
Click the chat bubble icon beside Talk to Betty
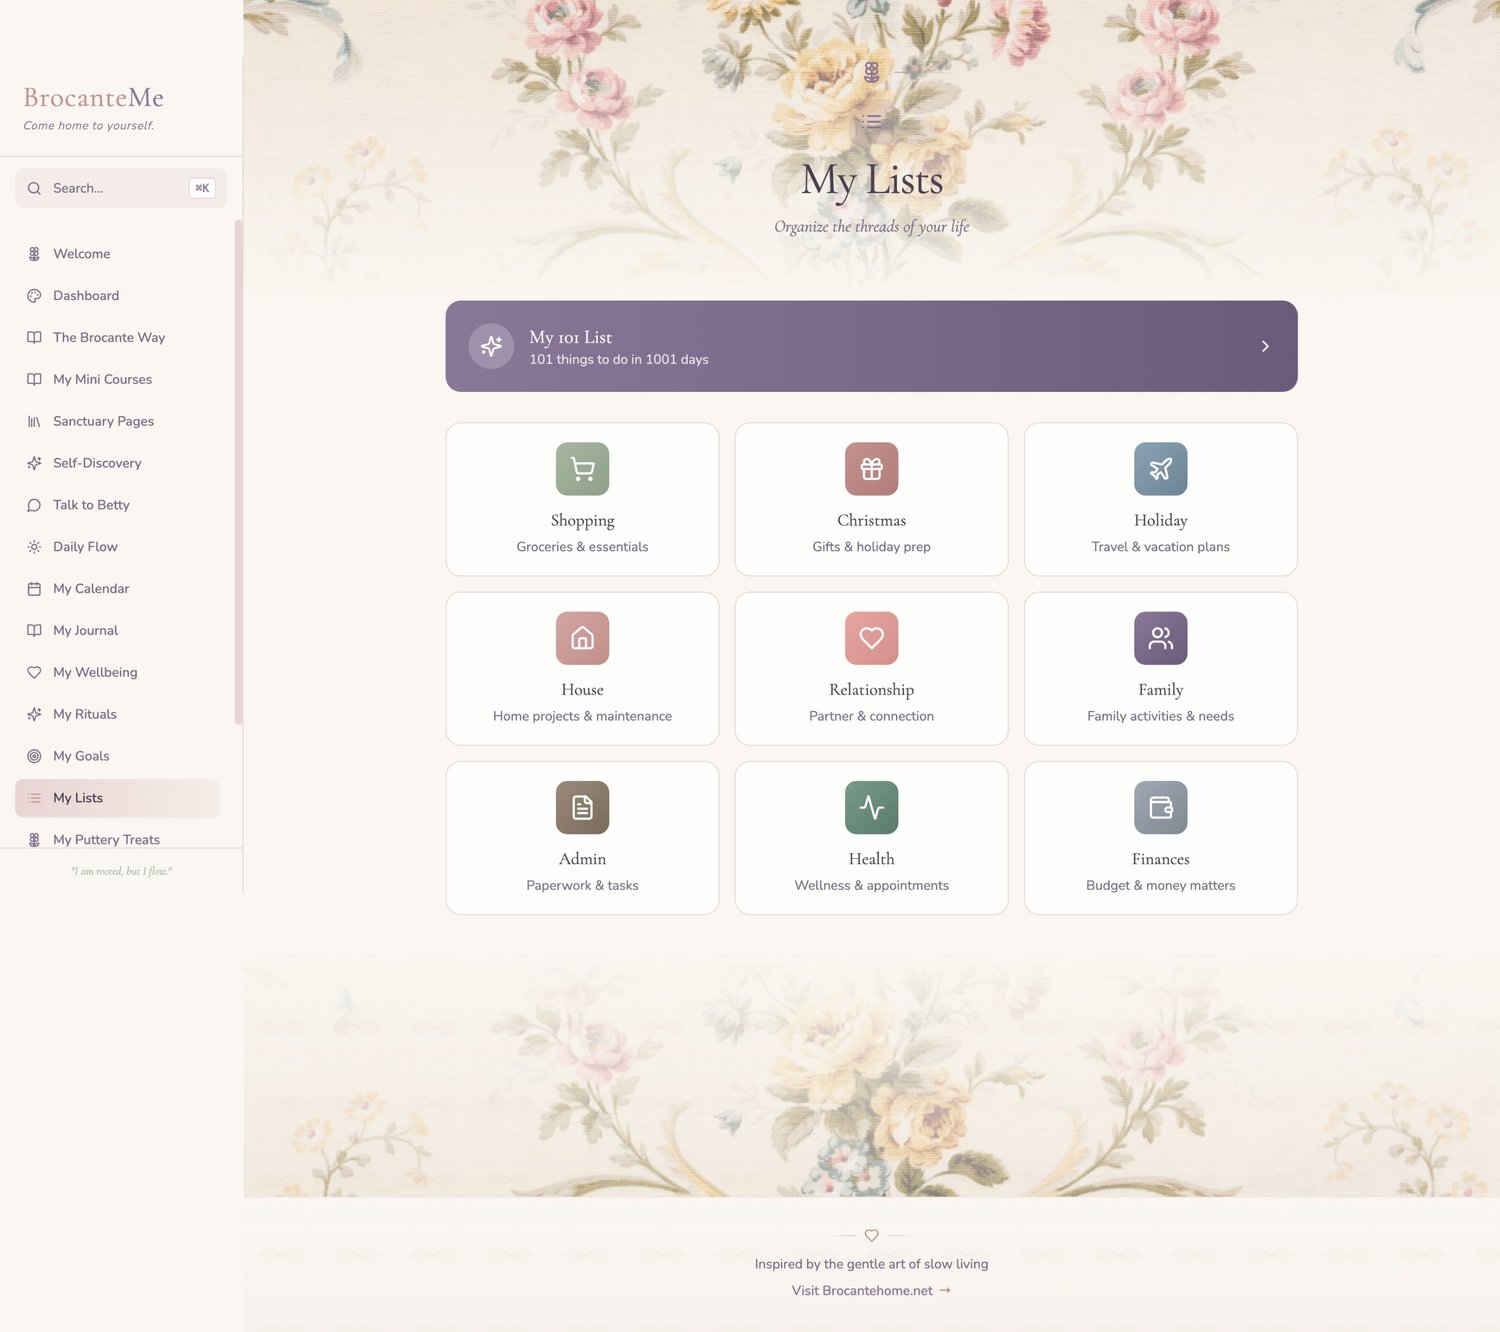34,505
